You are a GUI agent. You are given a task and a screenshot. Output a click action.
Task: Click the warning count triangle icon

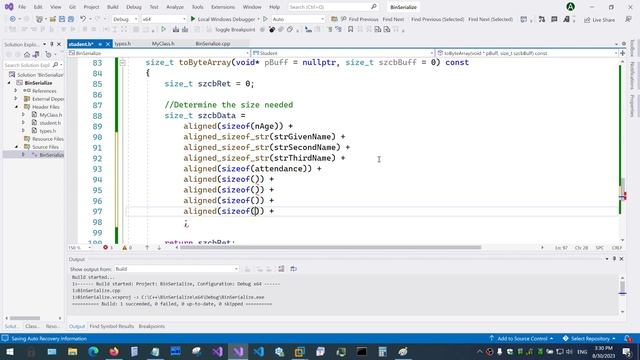[x=125, y=247]
